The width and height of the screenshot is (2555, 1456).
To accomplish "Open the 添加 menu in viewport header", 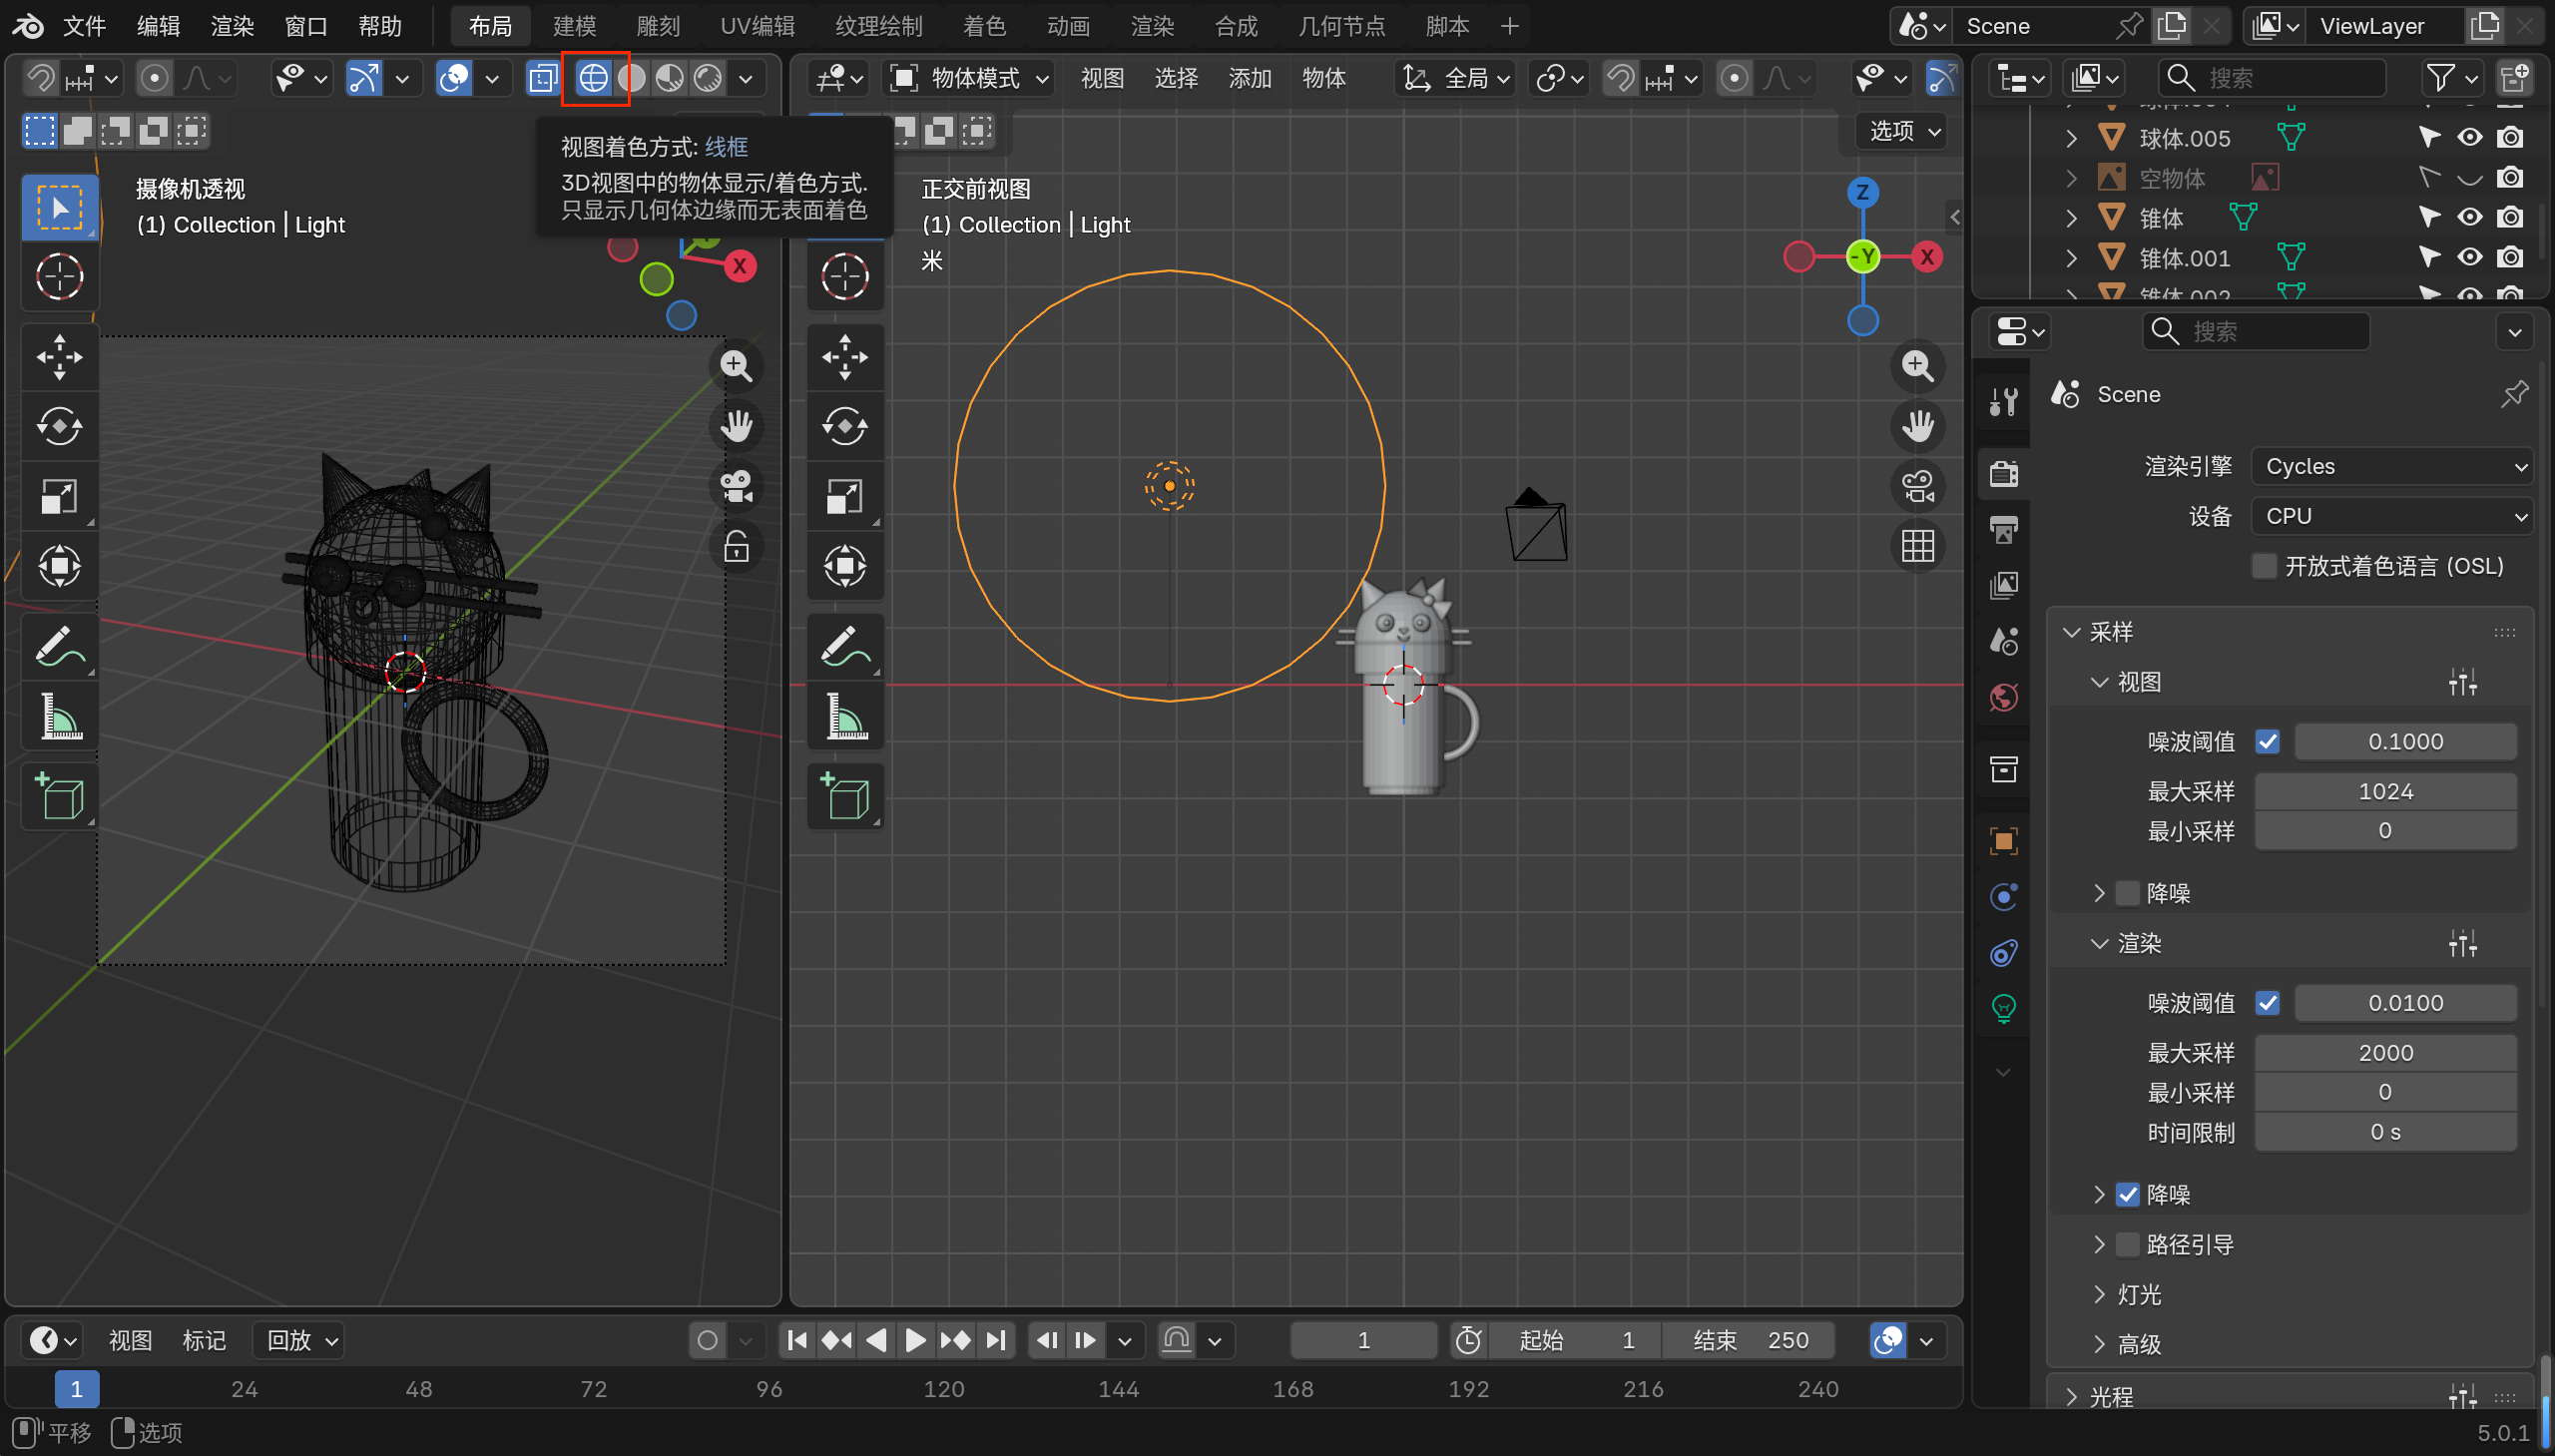I will 1249,78.
